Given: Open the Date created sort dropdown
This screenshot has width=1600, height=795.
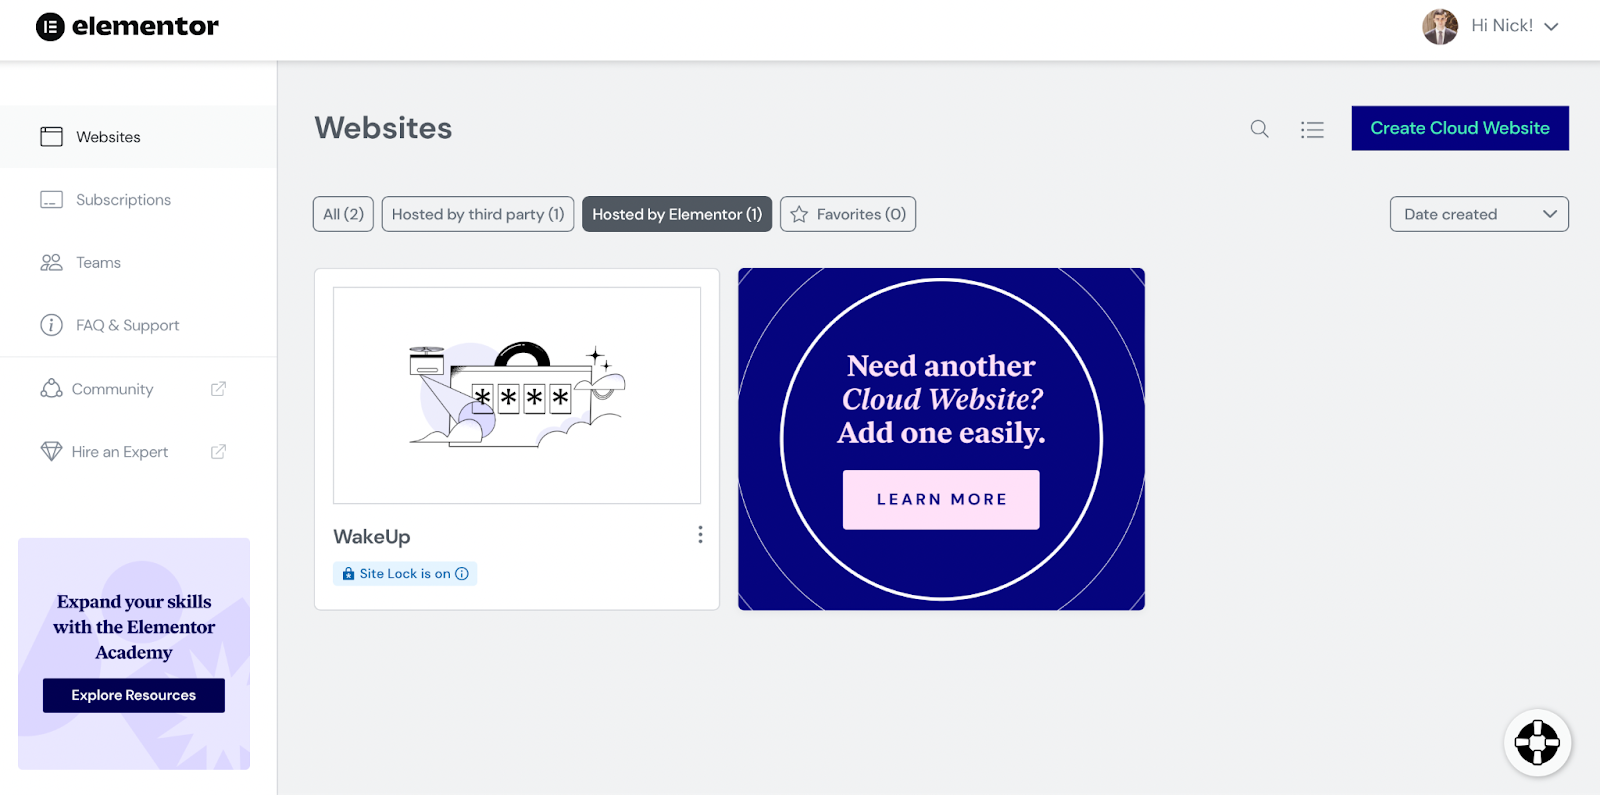Looking at the screenshot, I should tap(1479, 214).
